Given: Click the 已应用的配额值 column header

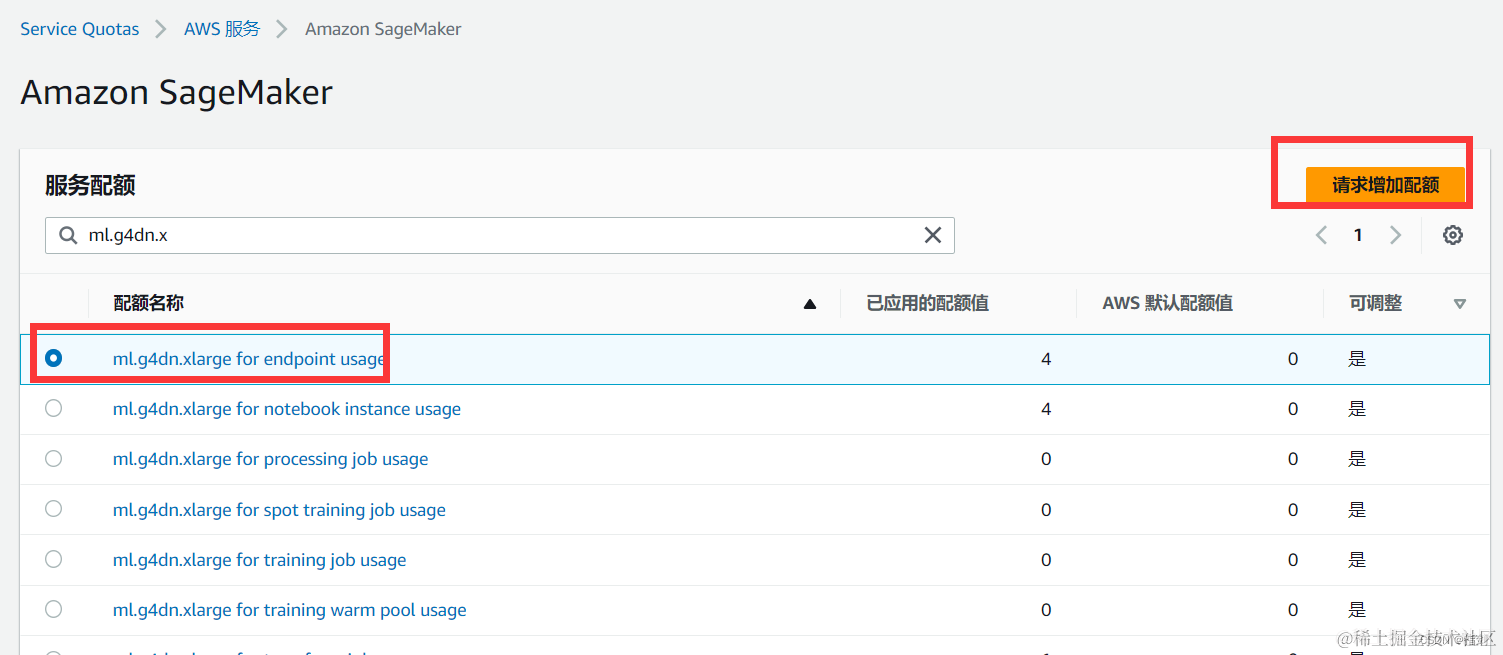Looking at the screenshot, I should click(x=927, y=303).
